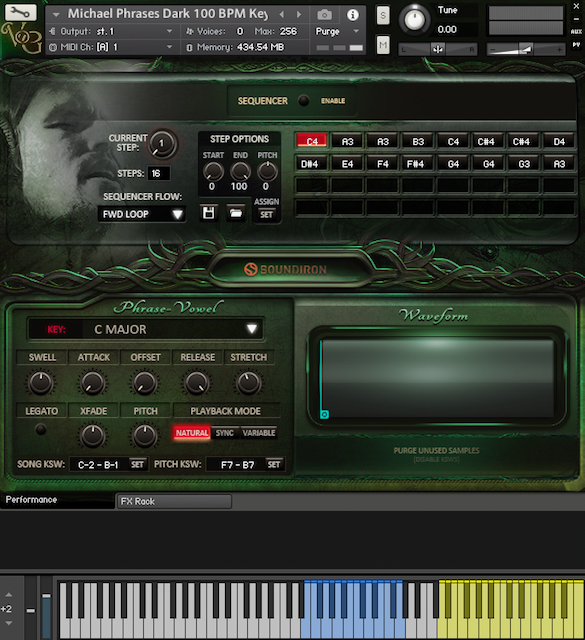Select the B3 sequencer step
The height and width of the screenshot is (640, 585).
point(418,142)
